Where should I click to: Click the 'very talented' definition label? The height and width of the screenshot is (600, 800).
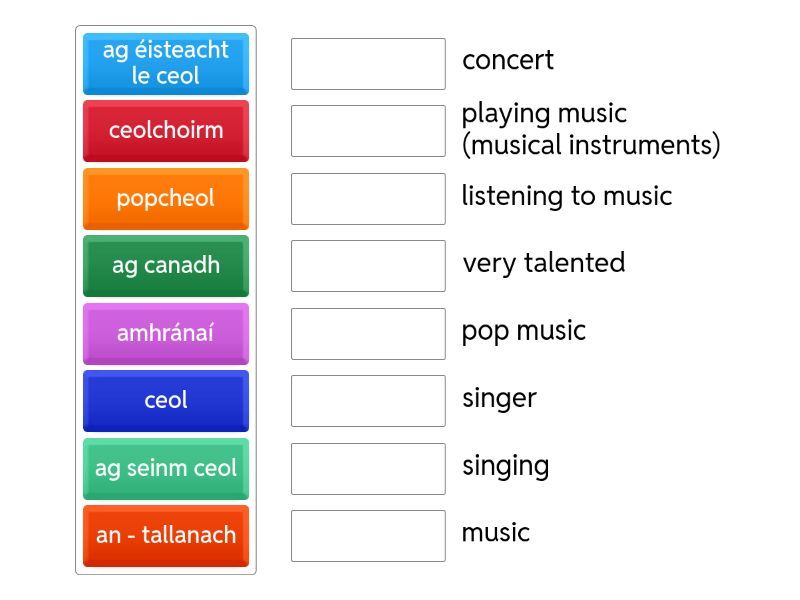coord(544,263)
